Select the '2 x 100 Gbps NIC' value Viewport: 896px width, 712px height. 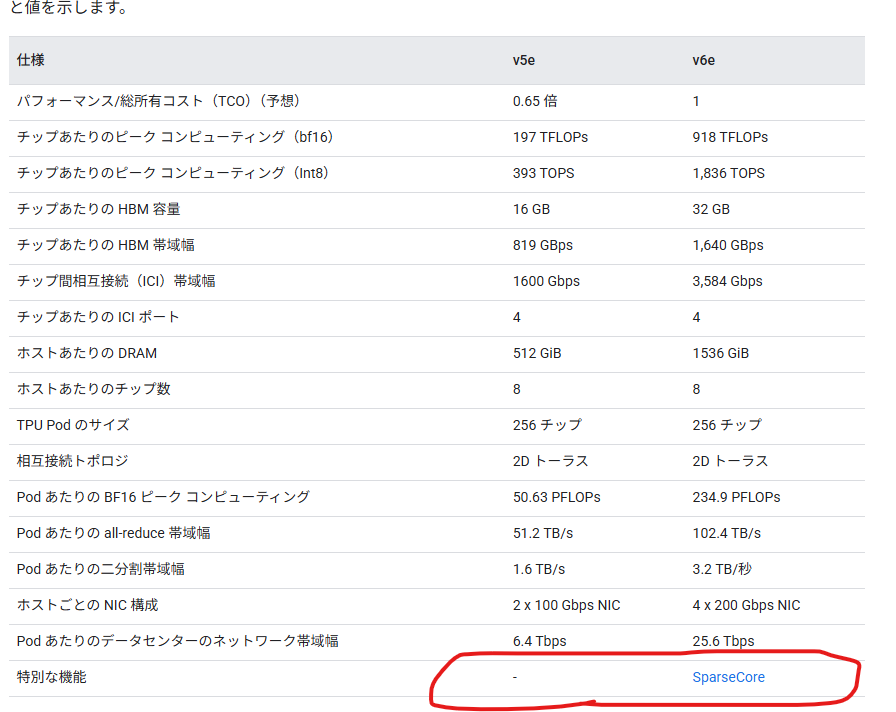[566, 605]
